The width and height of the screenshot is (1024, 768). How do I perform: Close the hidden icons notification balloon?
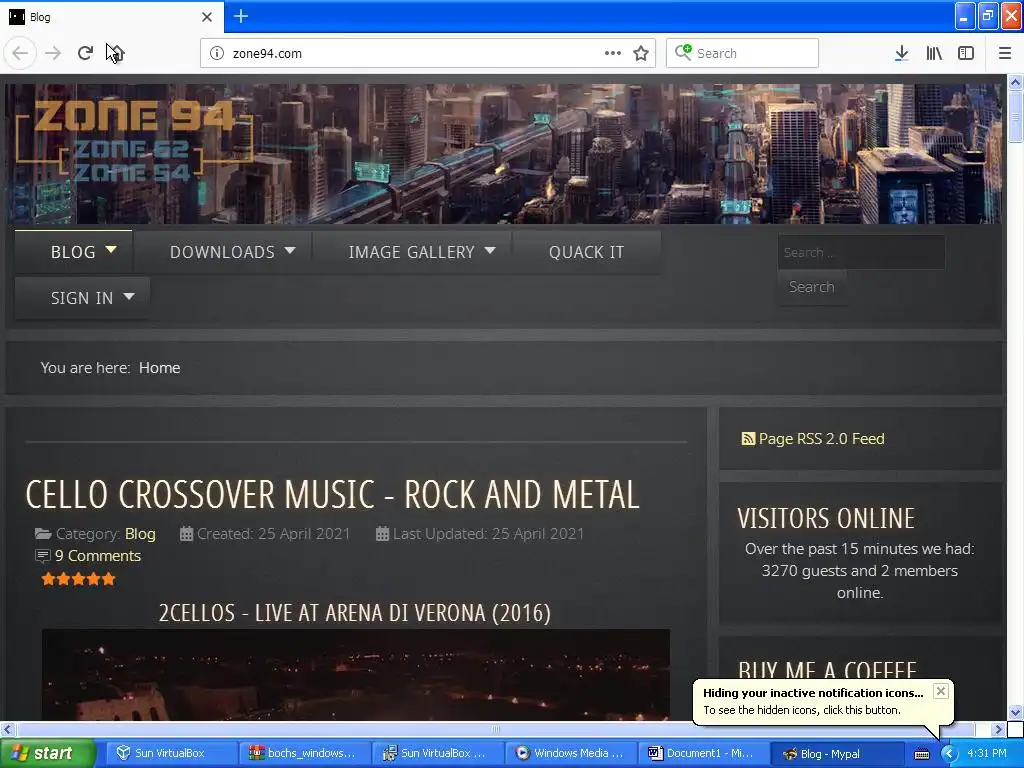[x=940, y=691]
